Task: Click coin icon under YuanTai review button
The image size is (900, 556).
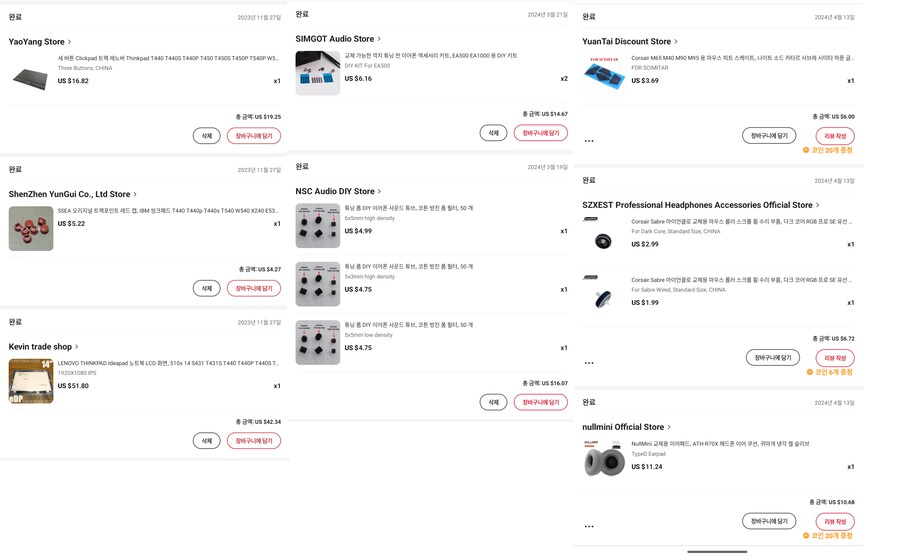Action: point(806,150)
